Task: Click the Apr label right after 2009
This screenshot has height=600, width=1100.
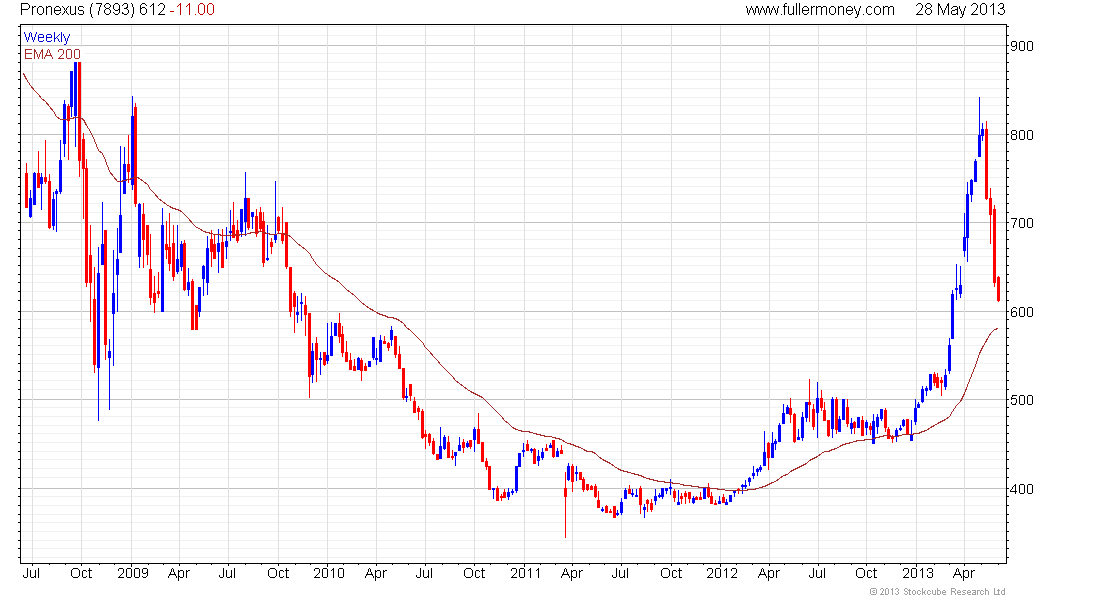Action: point(179,573)
